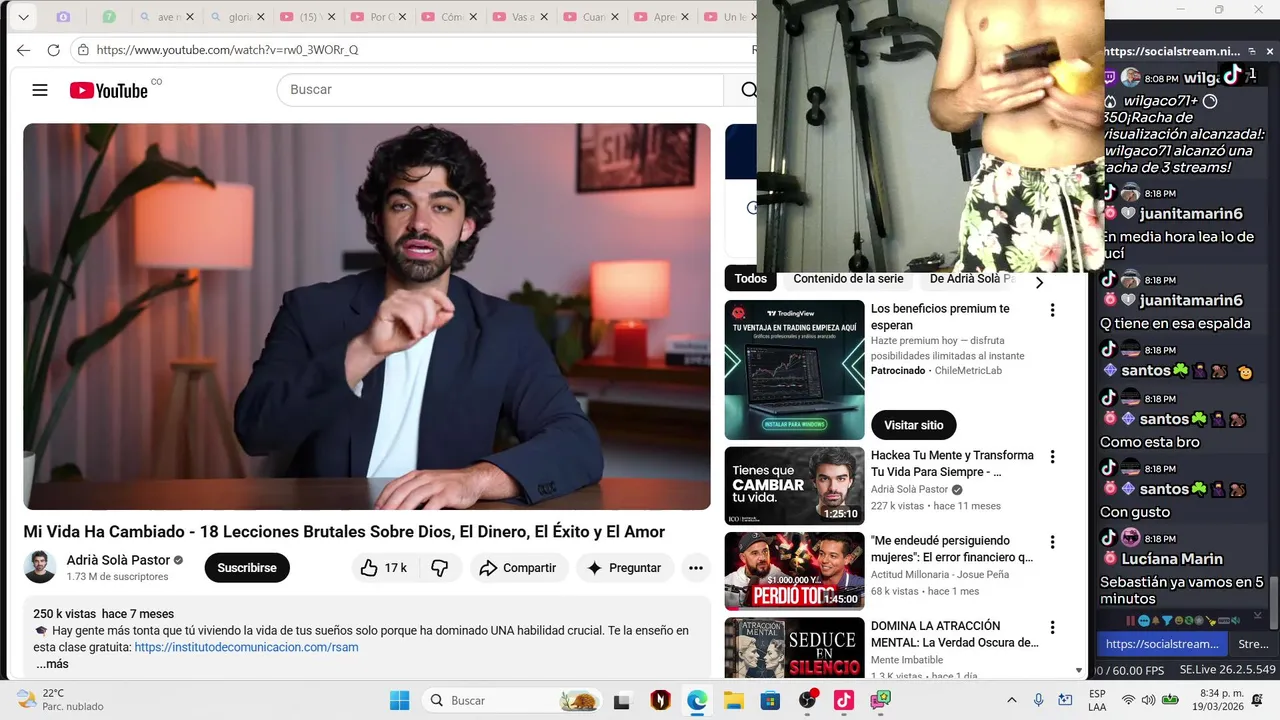The height and width of the screenshot is (720, 1280).
Task: Go back with the browser back arrow
Action: tap(24, 50)
